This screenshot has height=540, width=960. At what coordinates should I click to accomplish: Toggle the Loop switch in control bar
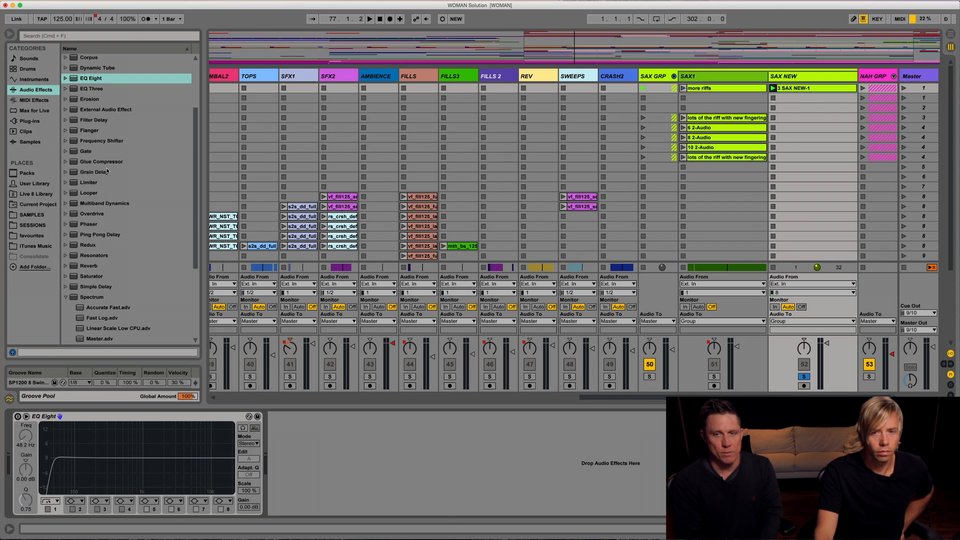[x=656, y=19]
